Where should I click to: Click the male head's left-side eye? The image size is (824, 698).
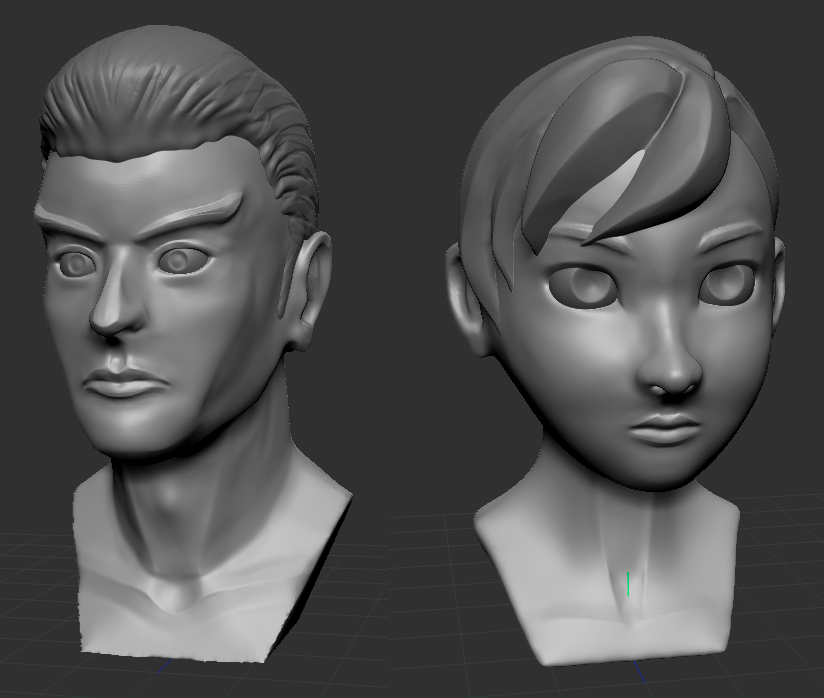click(x=77, y=264)
